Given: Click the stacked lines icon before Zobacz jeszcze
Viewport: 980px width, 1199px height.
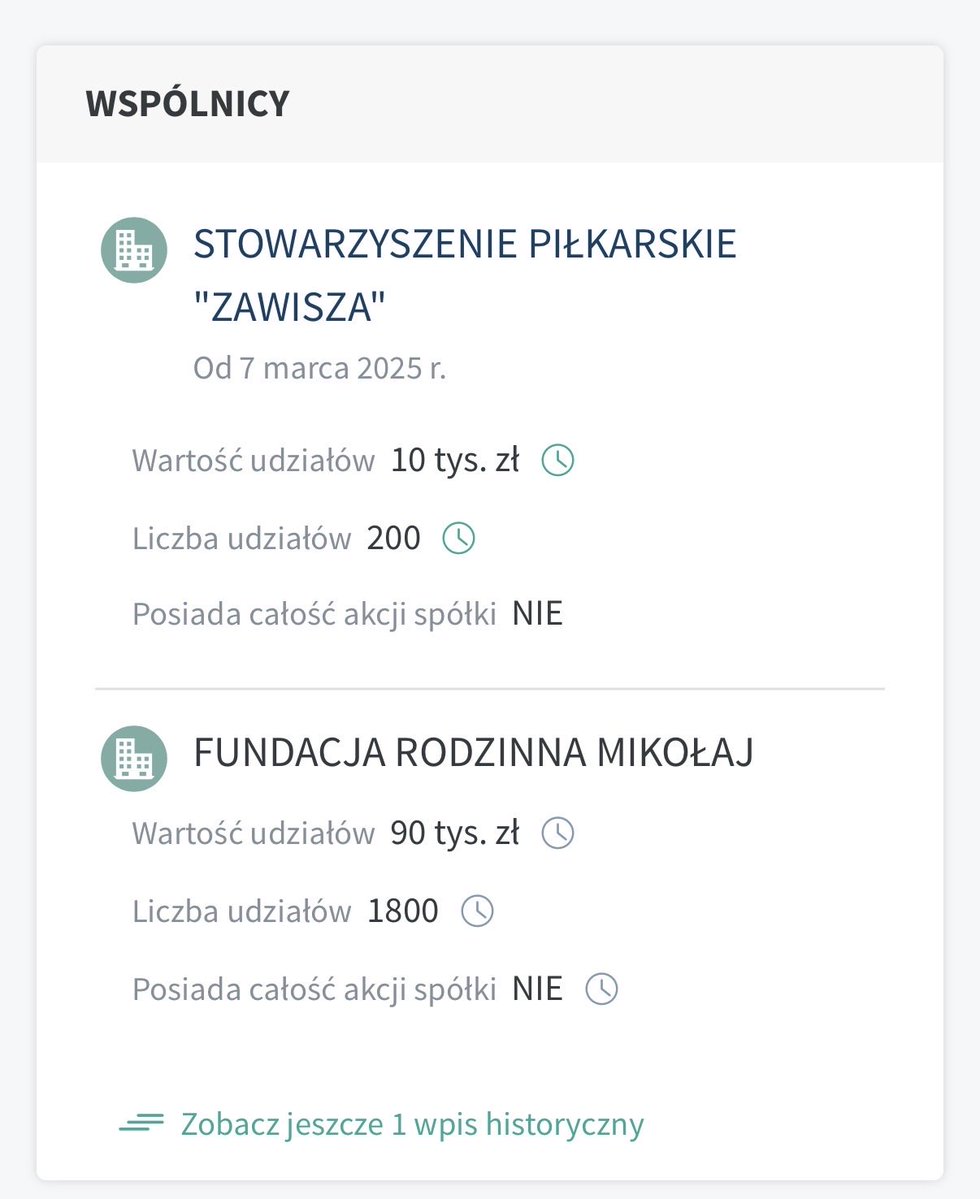Looking at the screenshot, I should click(141, 1123).
